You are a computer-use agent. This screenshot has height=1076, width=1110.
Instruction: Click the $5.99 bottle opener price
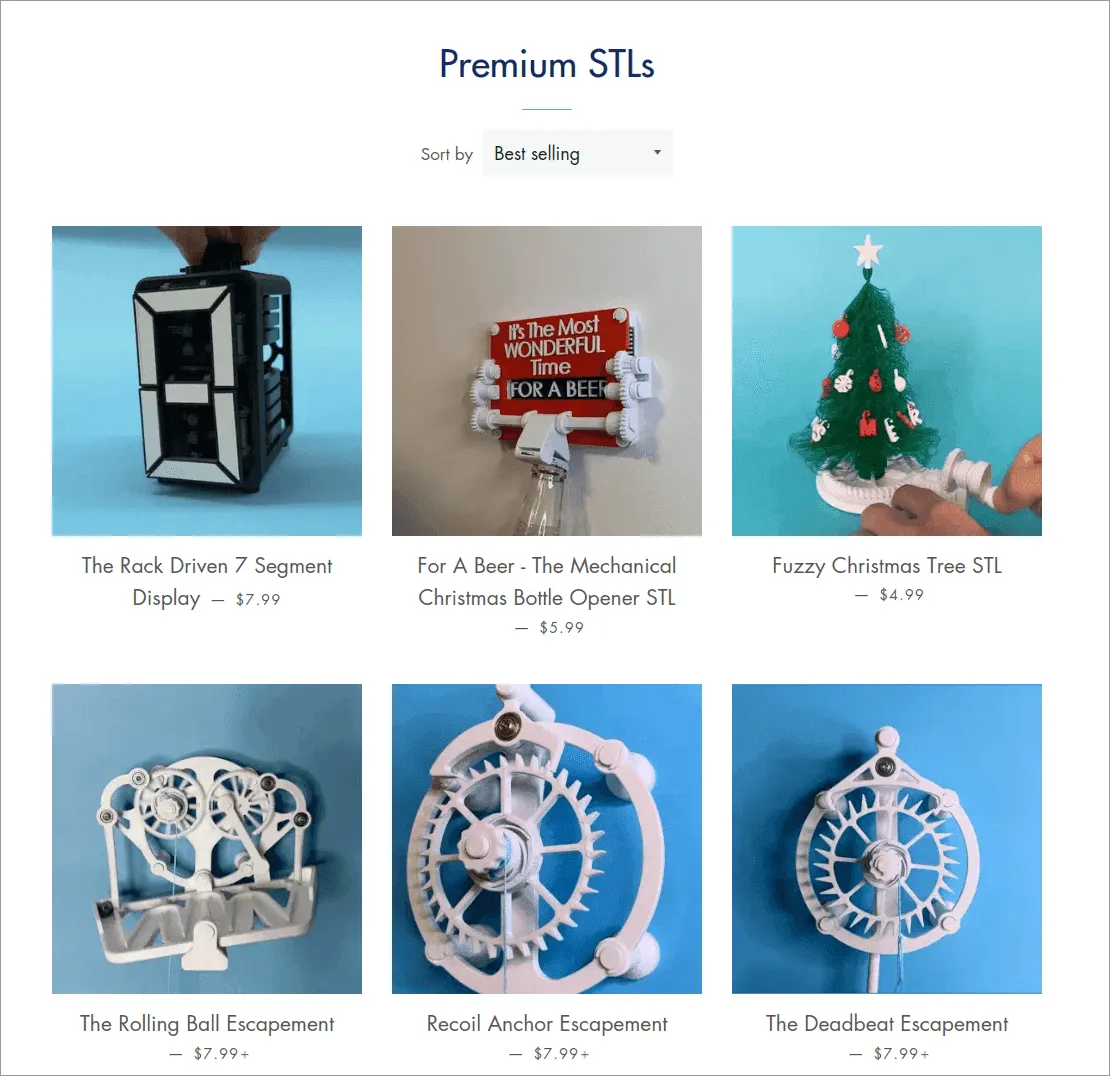(x=561, y=628)
